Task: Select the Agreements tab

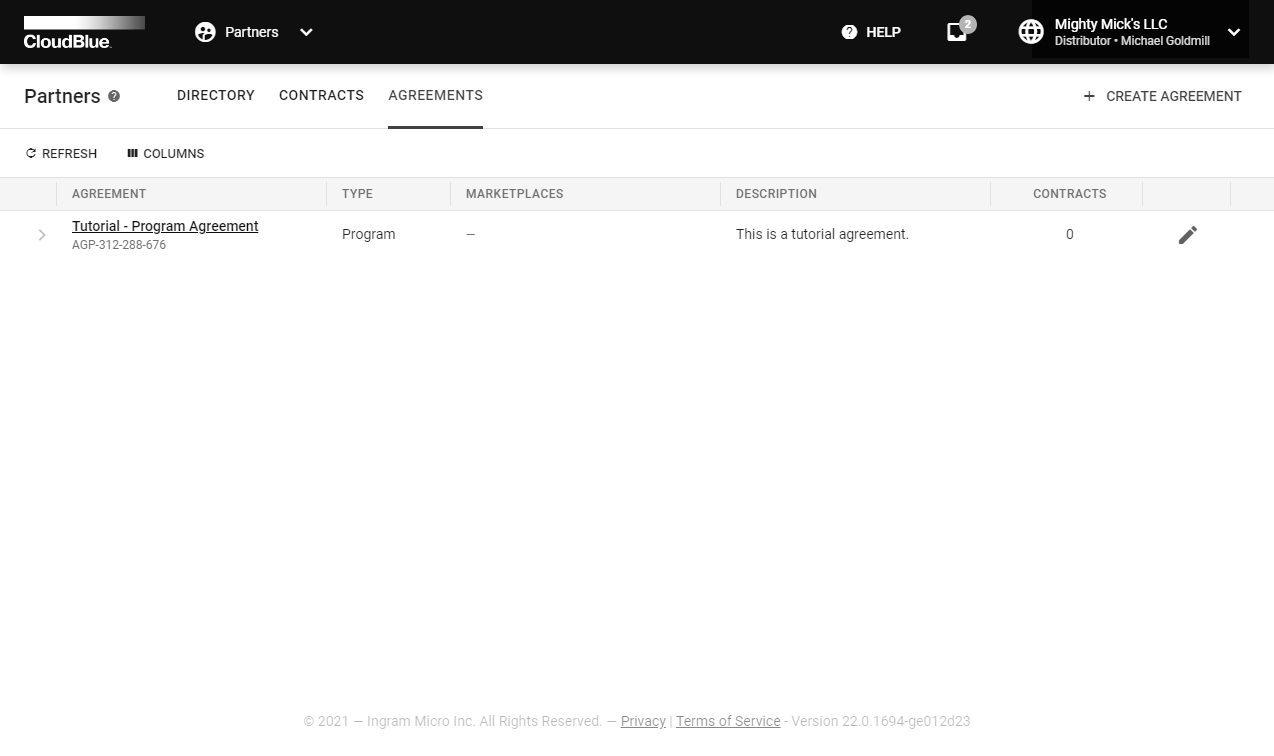Action: (435, 95)
